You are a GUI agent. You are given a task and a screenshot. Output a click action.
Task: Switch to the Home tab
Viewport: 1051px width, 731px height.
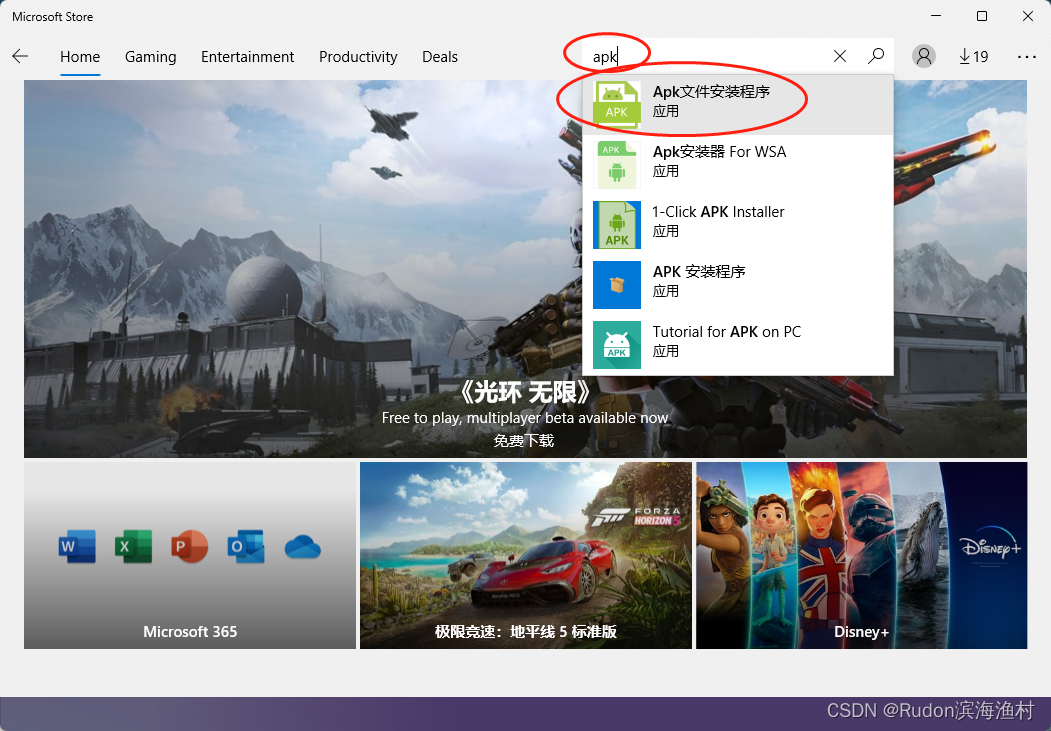(80, 57)
